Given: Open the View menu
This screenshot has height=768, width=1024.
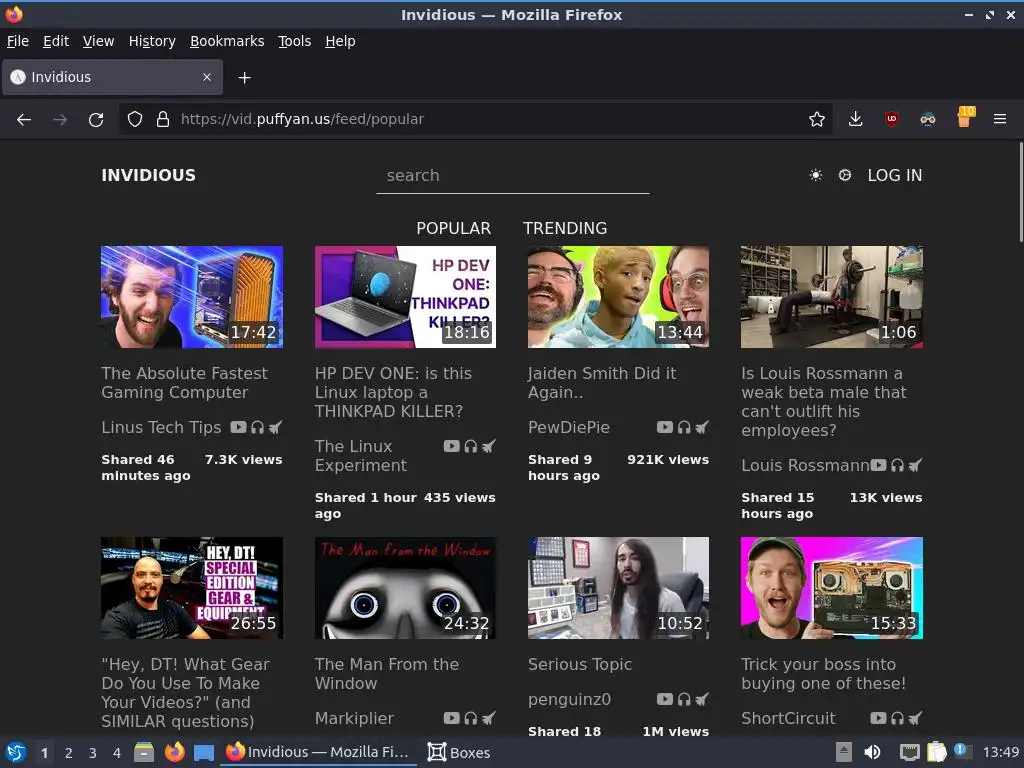Looking at the screenshot, I should pyautogui.click(x=99, y=41).
